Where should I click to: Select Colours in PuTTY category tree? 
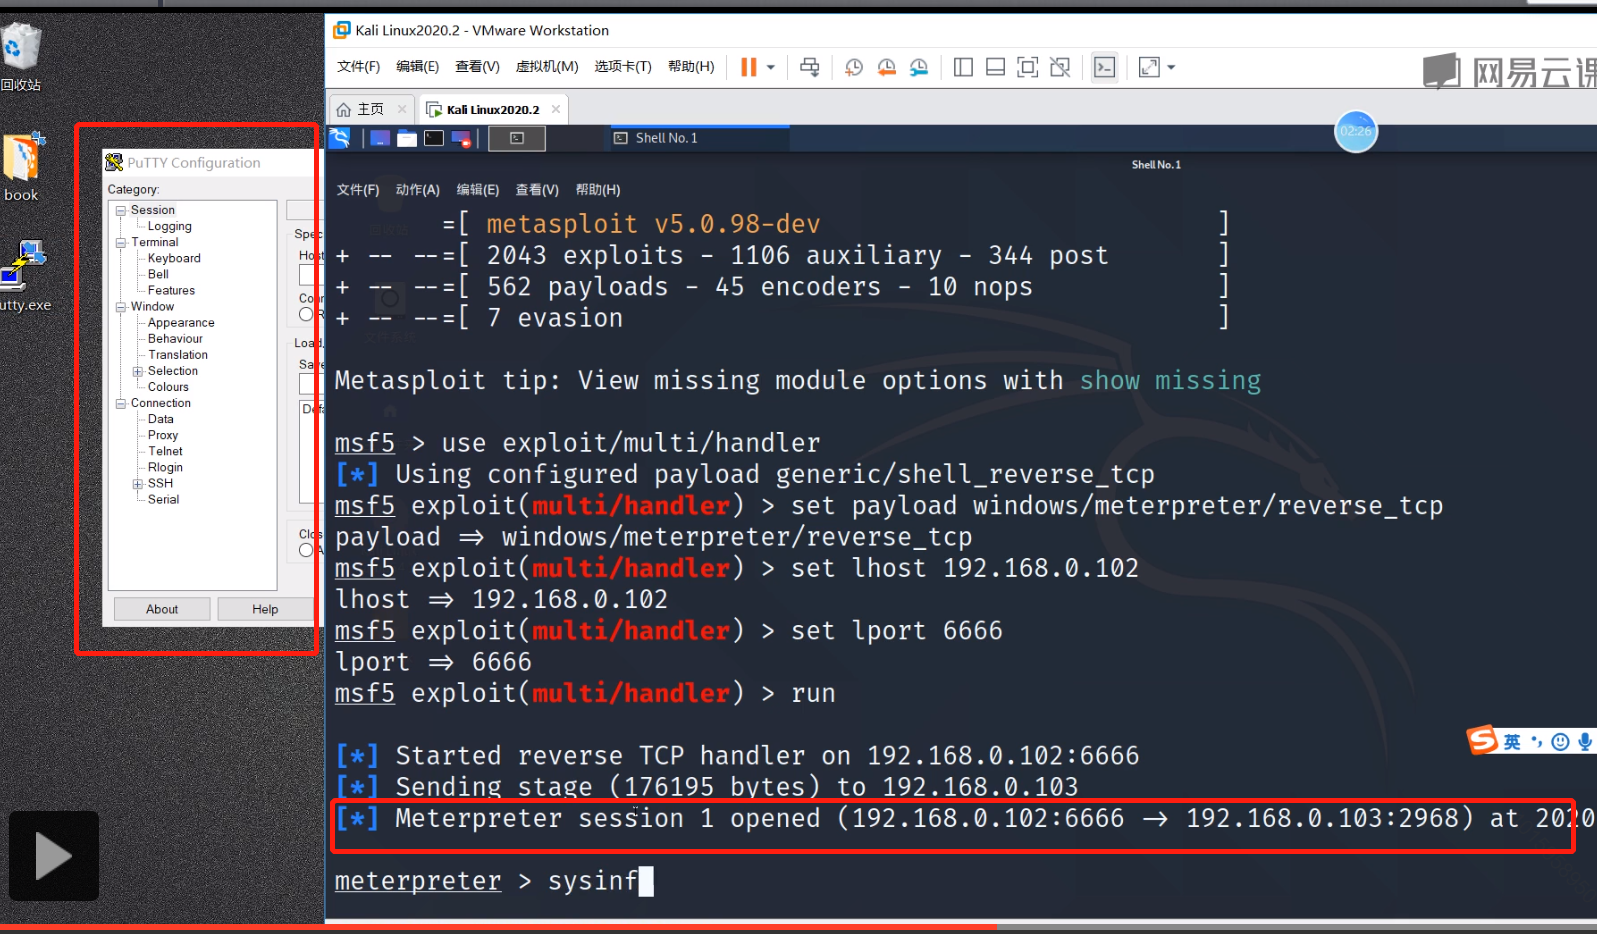point(168,387)
